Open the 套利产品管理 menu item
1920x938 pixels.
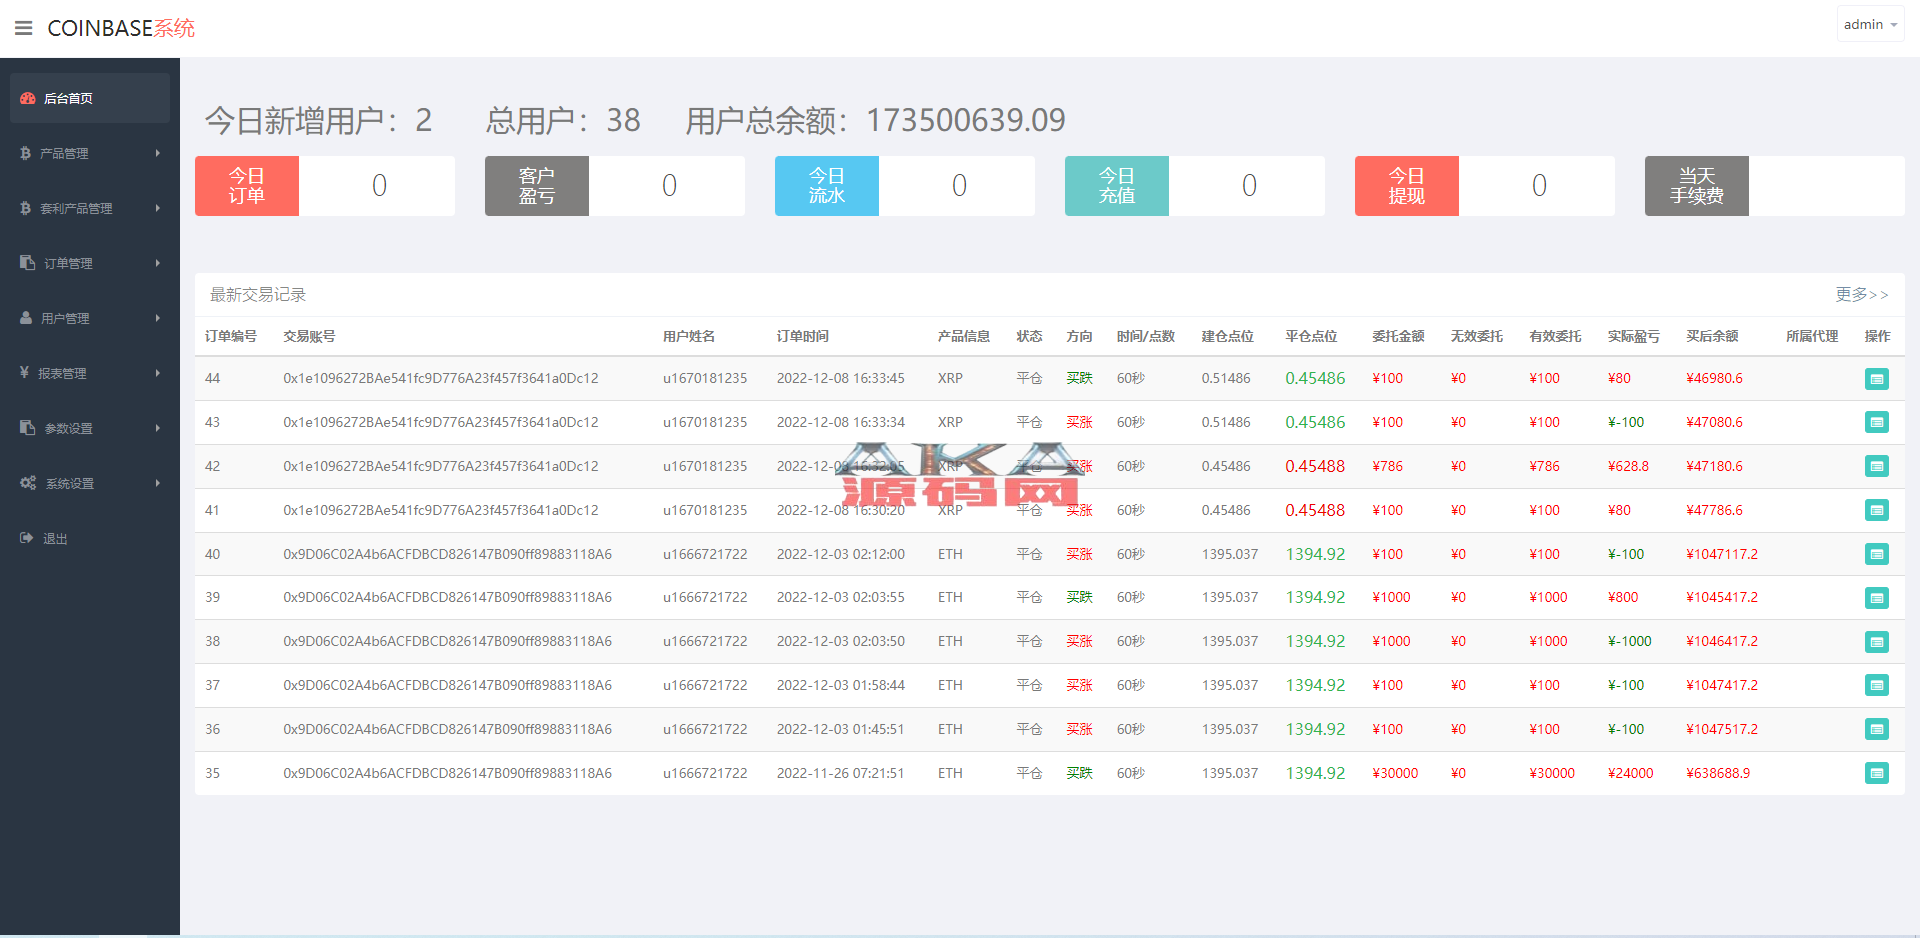(x=76, y=208)
